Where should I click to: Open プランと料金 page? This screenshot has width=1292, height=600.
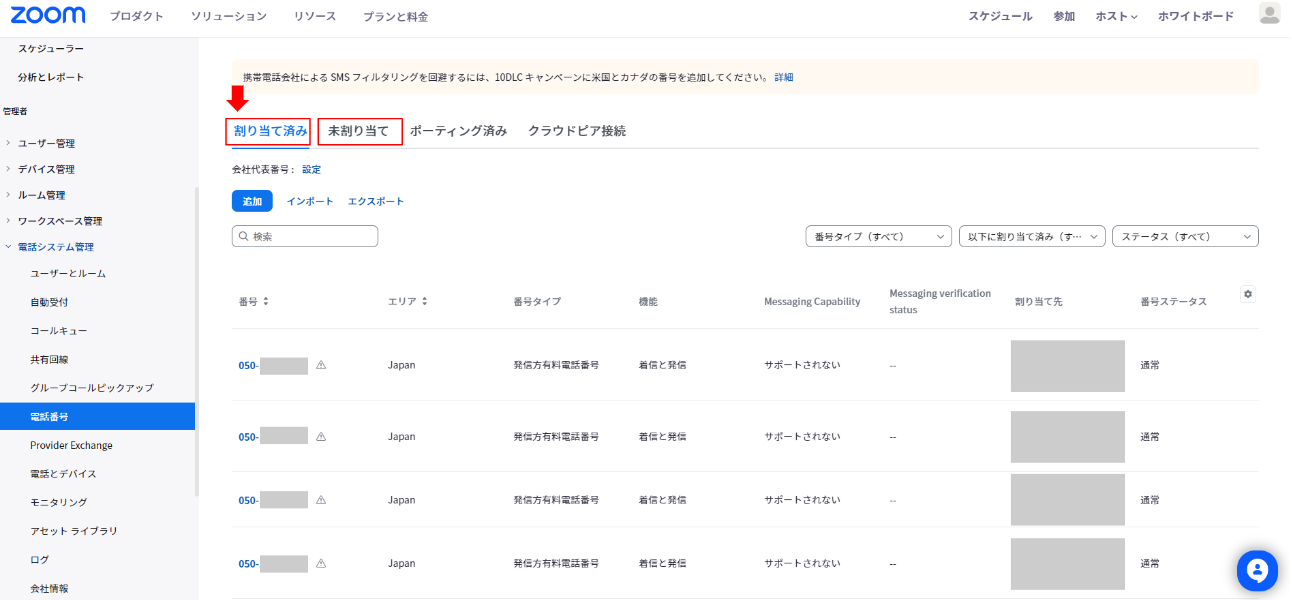coord(395,16)
